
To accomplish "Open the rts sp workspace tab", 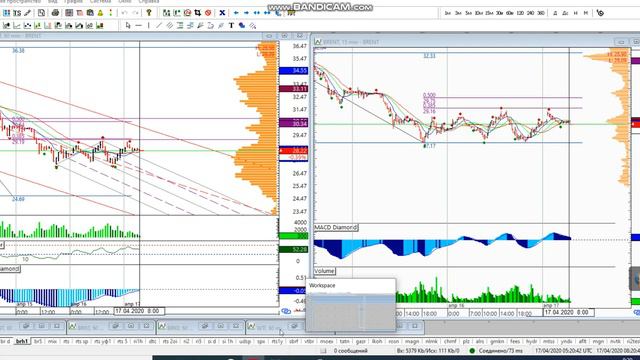I will (x=82, y=341).
